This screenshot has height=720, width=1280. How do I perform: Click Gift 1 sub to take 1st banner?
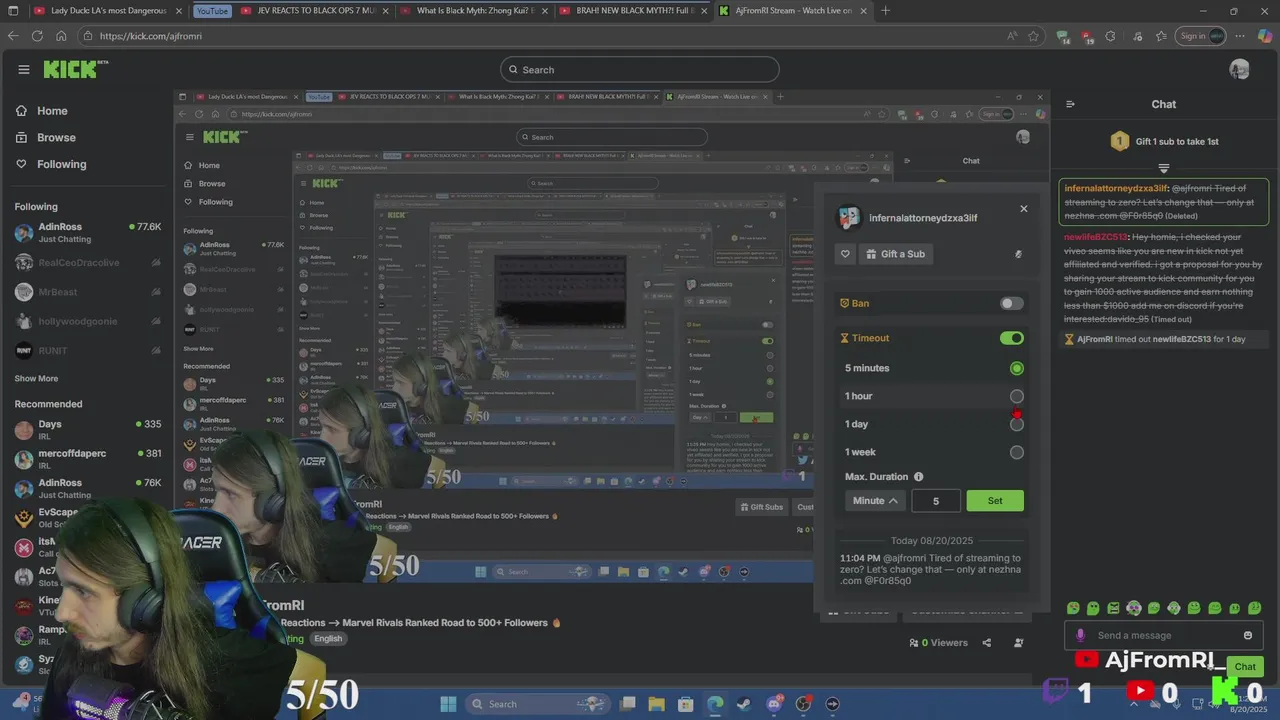pyautogui.click(x=1164, y=141)
